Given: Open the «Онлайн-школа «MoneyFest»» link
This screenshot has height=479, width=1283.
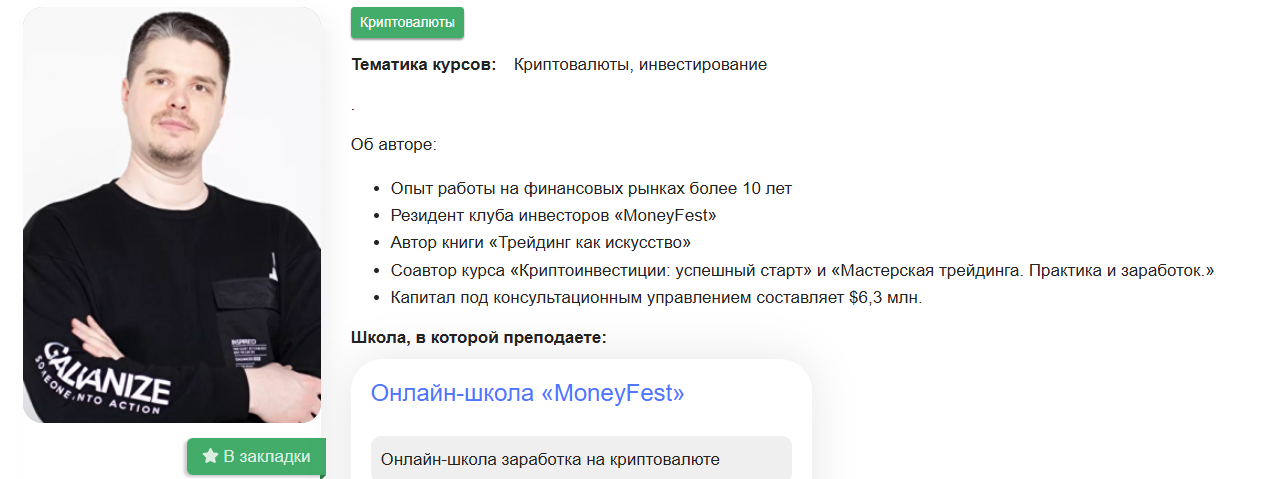Looking at the screenshot, I should [x=527, y=393].
